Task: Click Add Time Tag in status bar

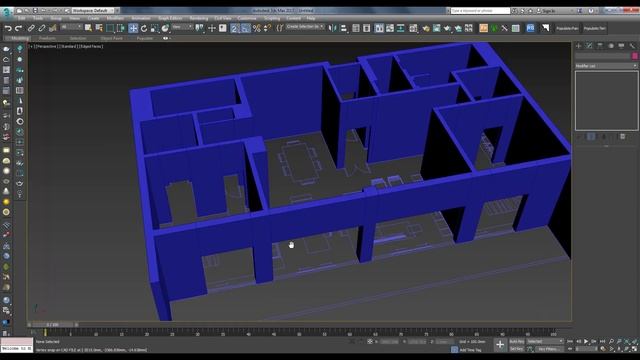Action: (470, 350)
